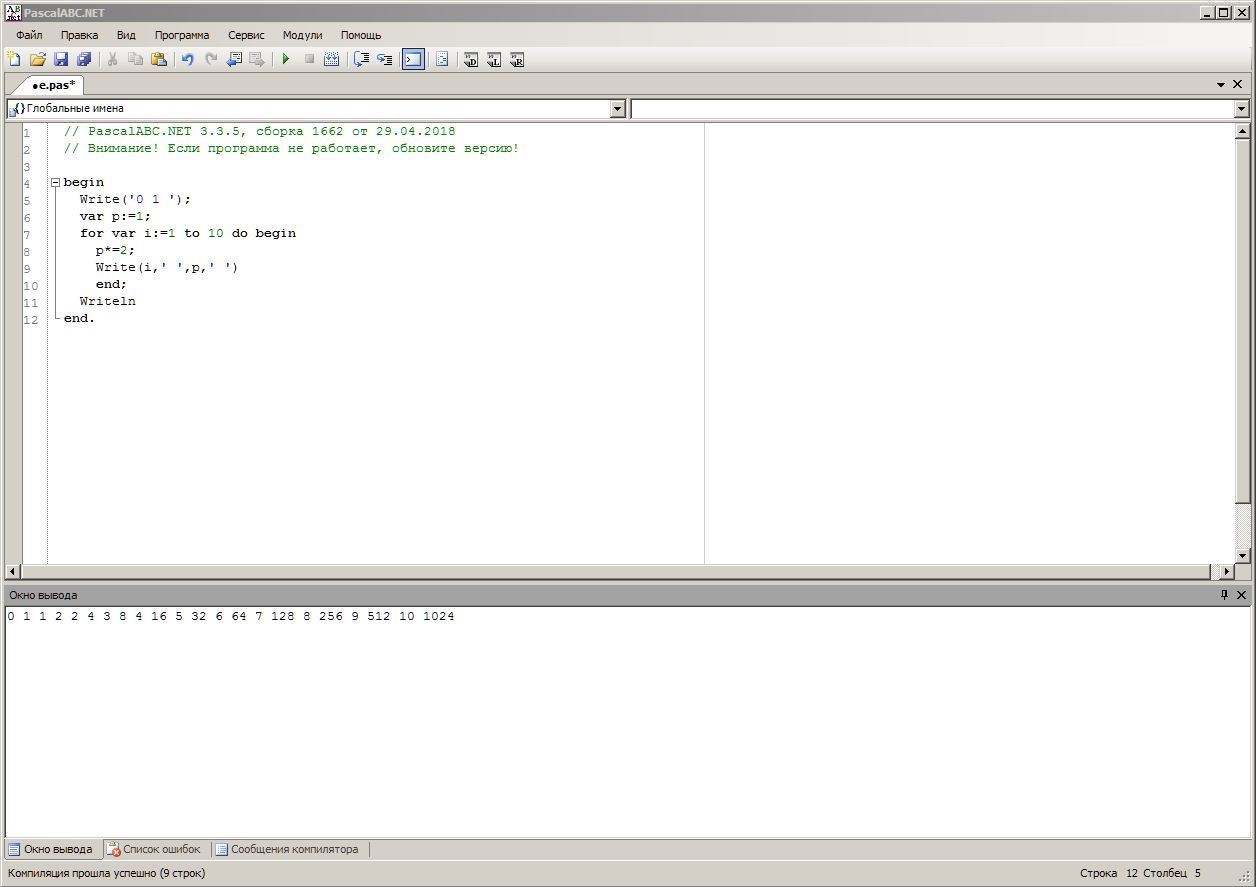The image size is (1256, 887).
Task: Open the Программа menu
Action: coord(182,35)
